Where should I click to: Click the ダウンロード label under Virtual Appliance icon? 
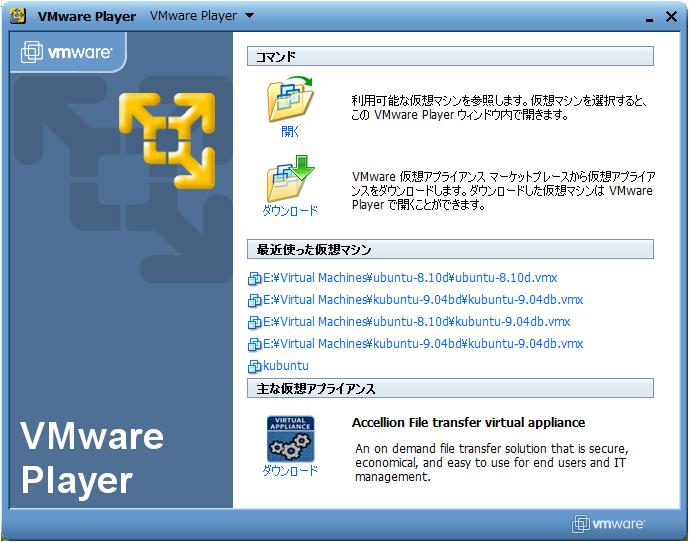point(290,470)
